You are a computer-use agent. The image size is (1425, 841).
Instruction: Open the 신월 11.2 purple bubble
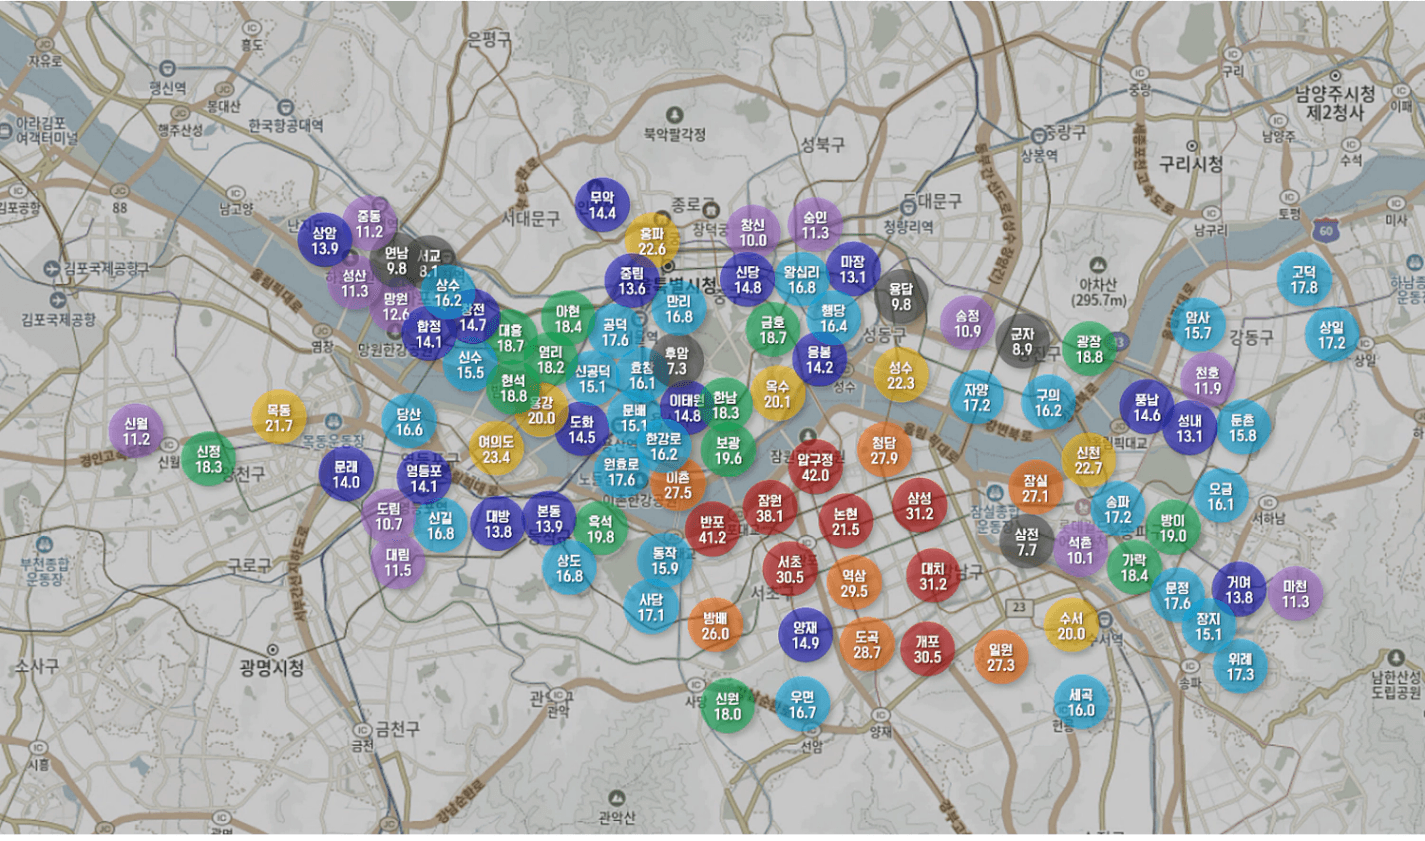click(136, 431)
